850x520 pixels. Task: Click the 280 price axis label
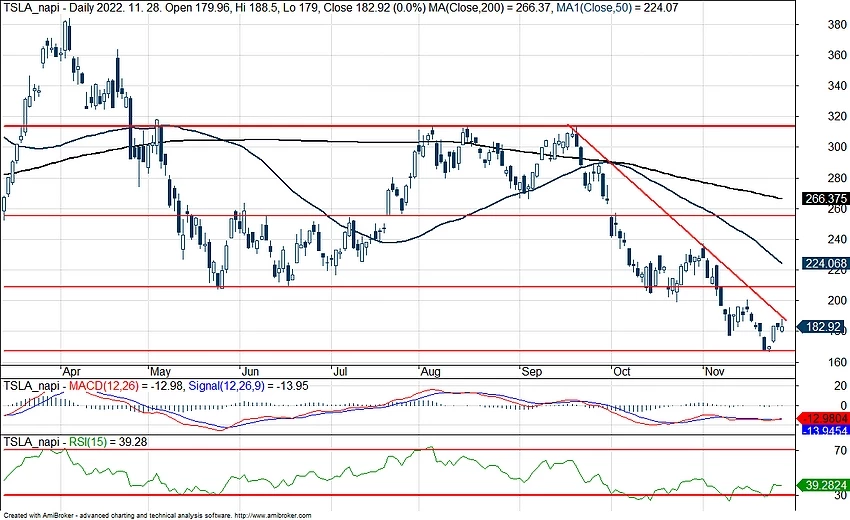(x=837, y=178)
